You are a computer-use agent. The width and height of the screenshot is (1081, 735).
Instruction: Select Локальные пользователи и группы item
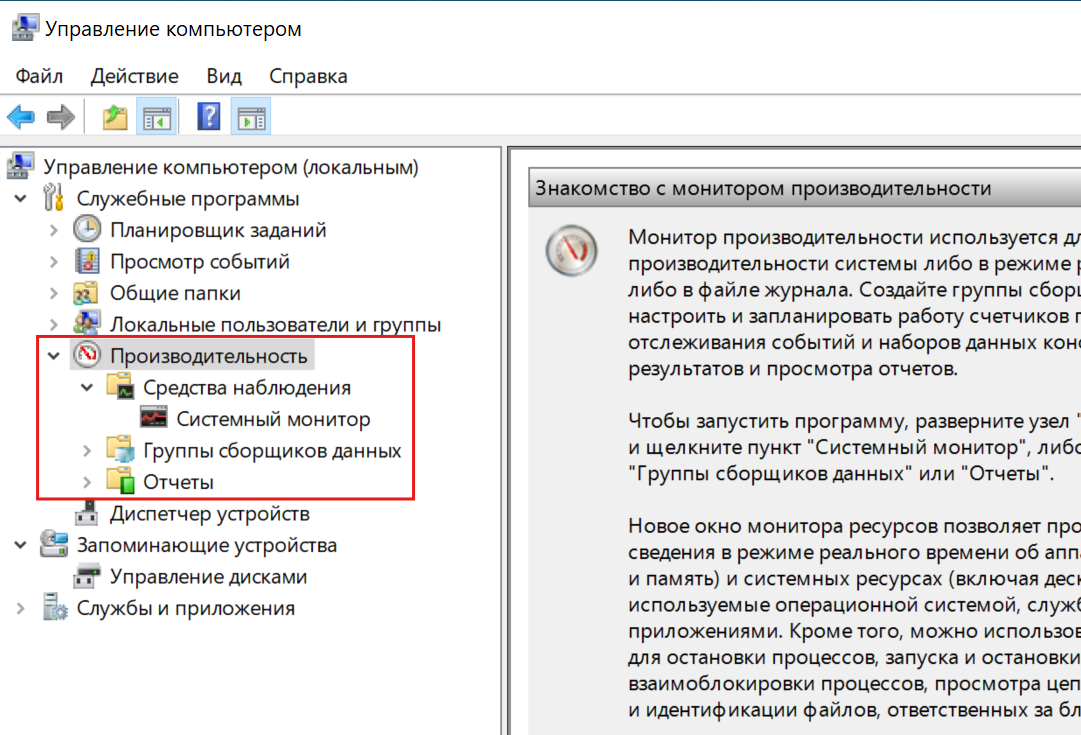[x=275, y=325]
